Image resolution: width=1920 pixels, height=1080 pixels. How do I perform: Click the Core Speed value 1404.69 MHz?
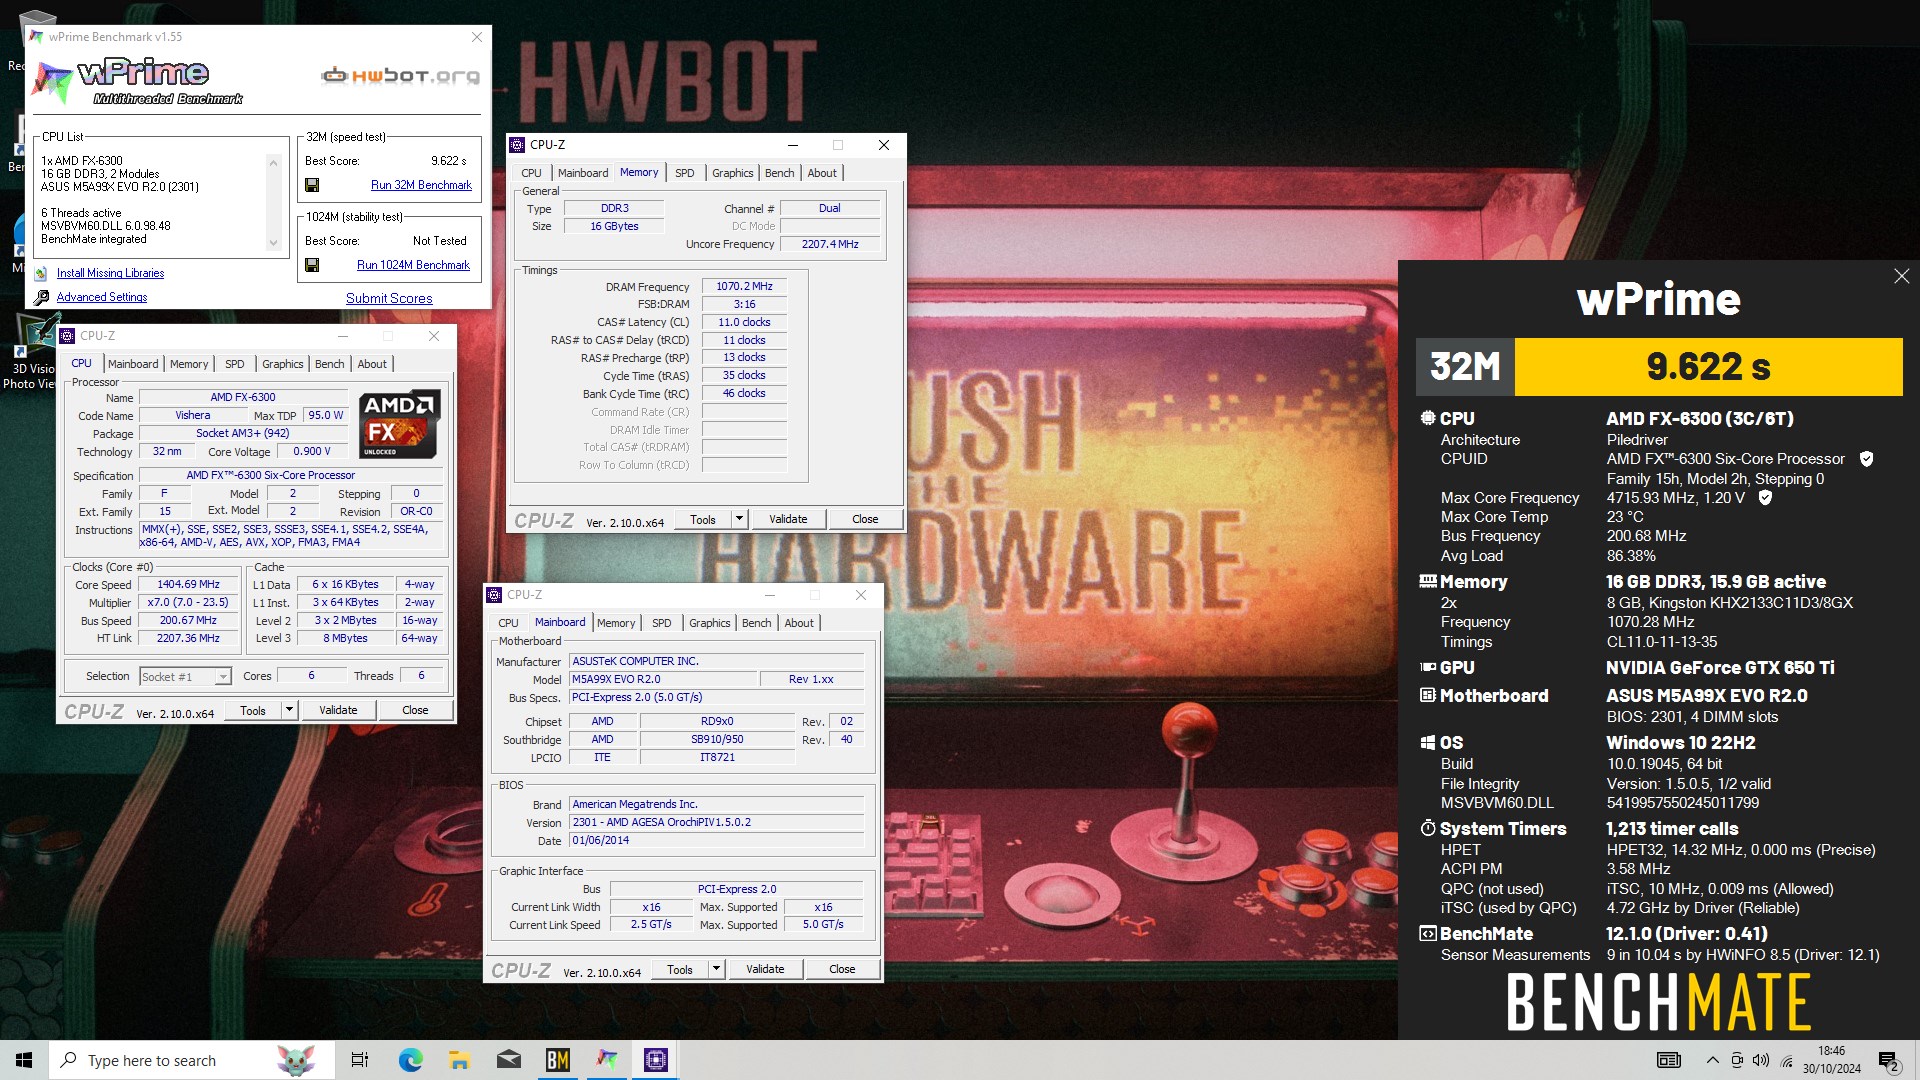[188, 584]
